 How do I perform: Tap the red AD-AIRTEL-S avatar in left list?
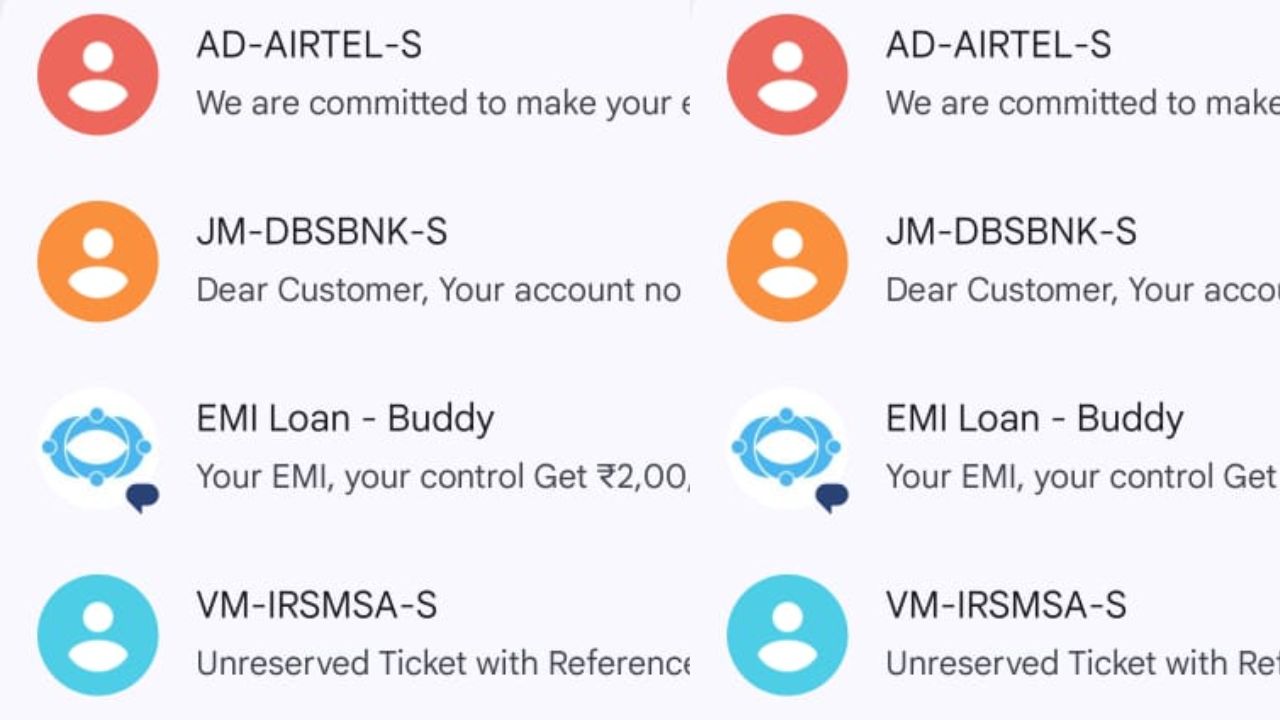pyautogui.click(x=98, y=75)
